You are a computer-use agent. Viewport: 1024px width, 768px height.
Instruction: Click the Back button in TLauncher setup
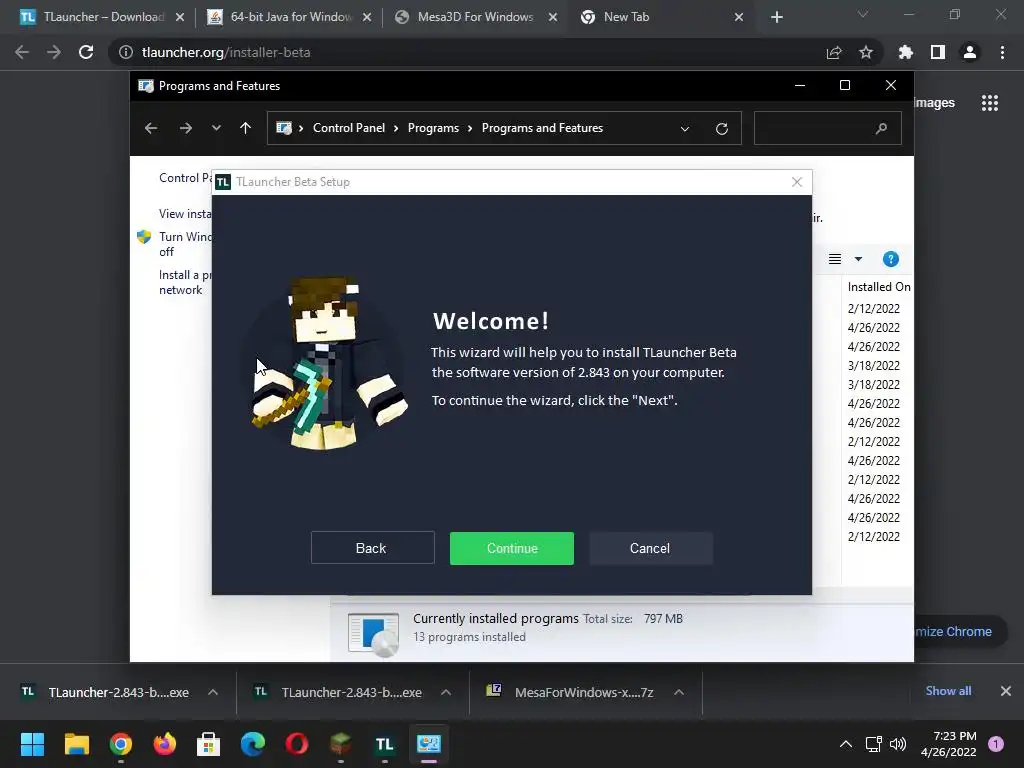372,548
